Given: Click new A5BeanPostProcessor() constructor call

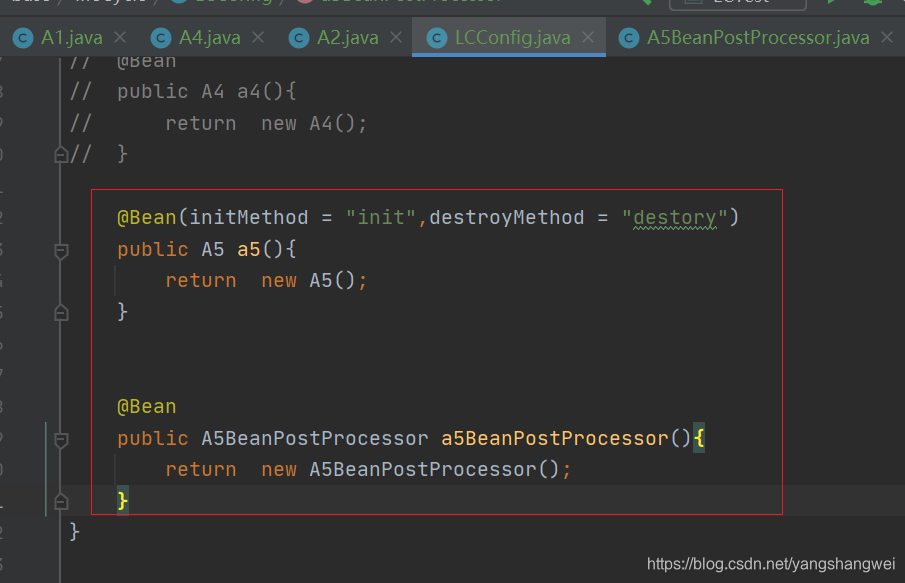Looking at the screenshot, I should [x=410, y=470].
